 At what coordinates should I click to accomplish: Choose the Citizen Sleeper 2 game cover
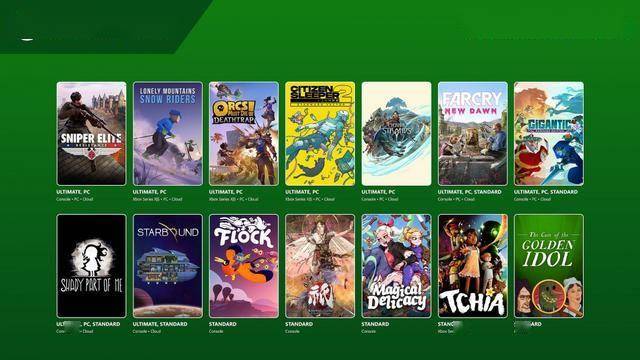tap(320, 133)
